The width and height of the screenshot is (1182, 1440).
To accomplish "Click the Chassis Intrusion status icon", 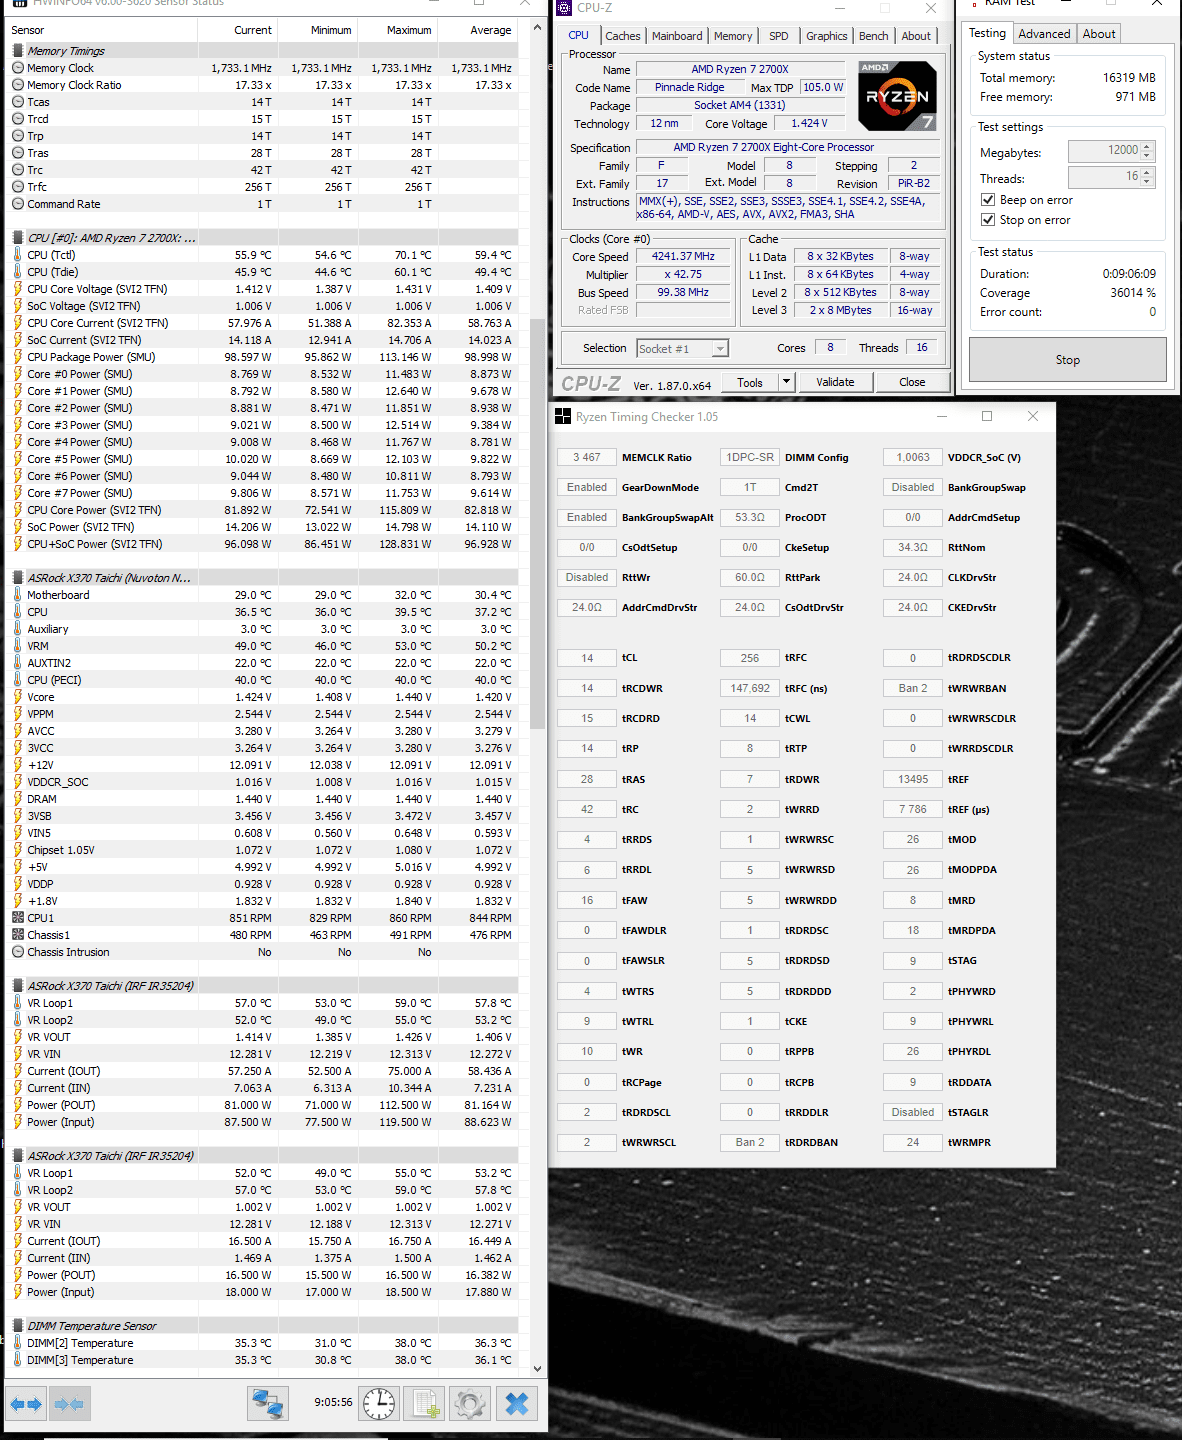I will 18,952.
